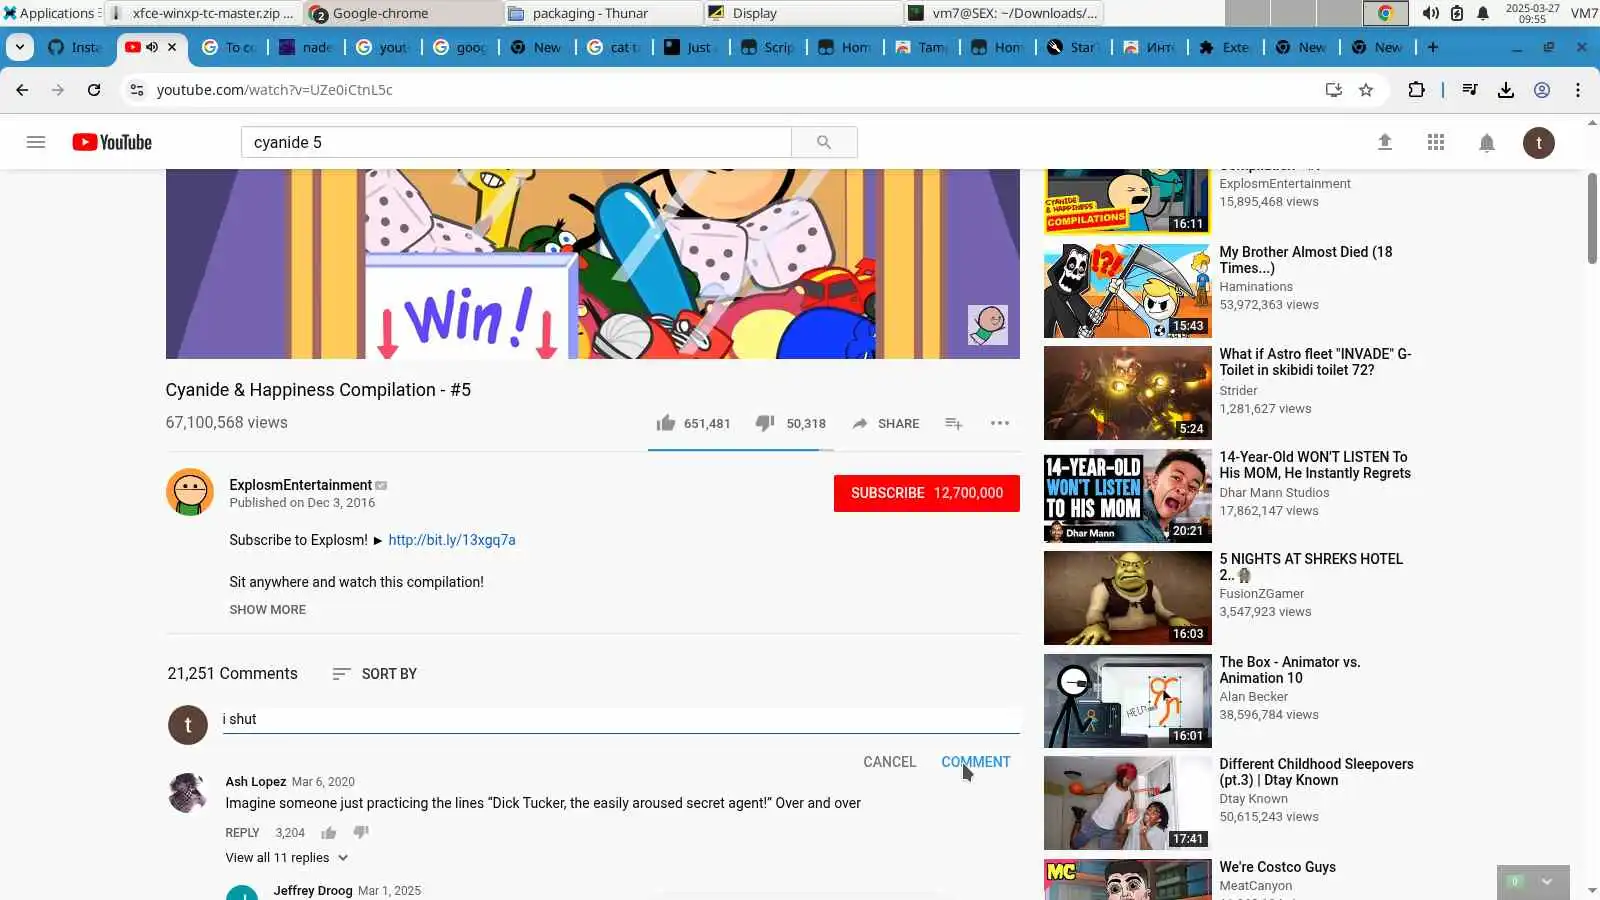This screenshot has width=1600, height=900.
Task: Open Chrome downloads icon
Action: point(1506,90)
